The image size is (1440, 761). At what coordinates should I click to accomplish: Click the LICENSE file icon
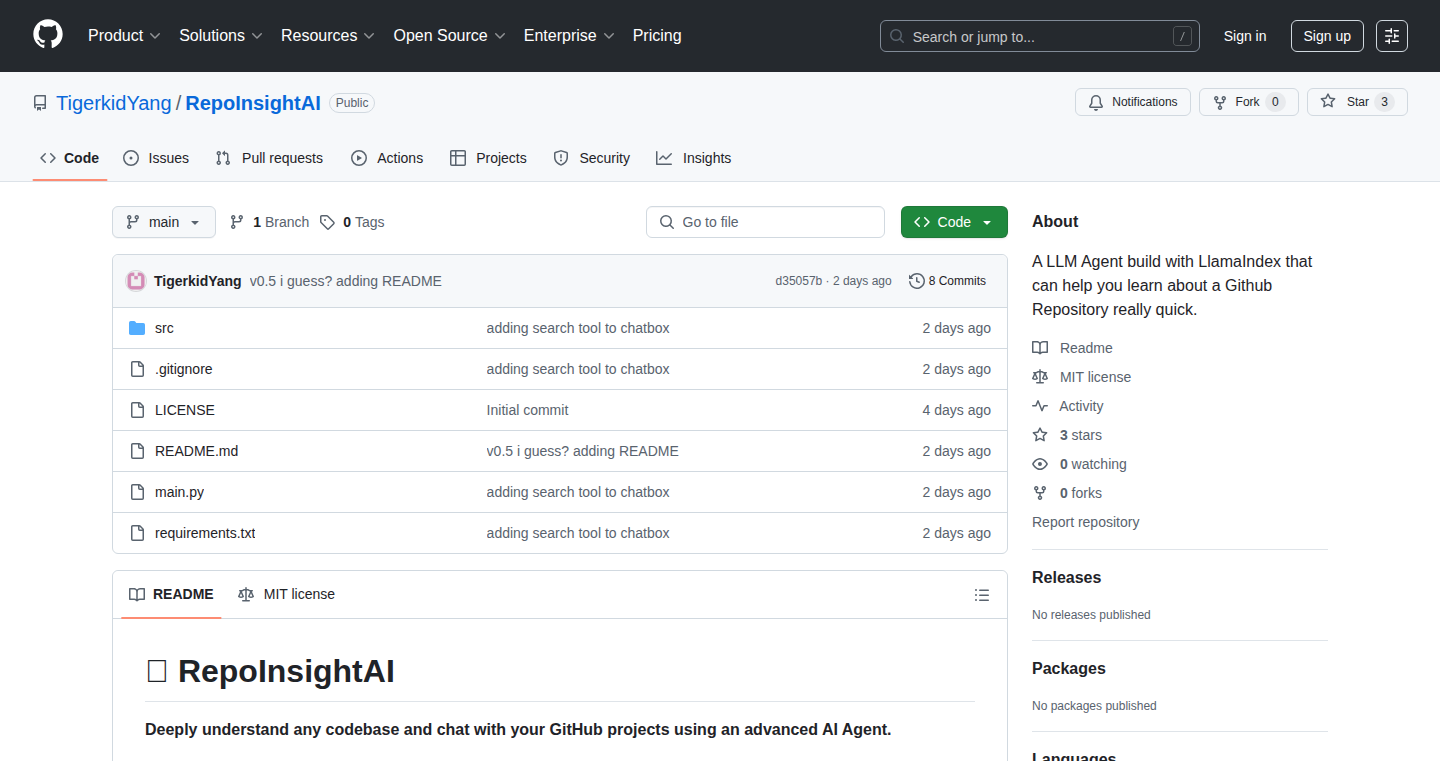[137, 410]
